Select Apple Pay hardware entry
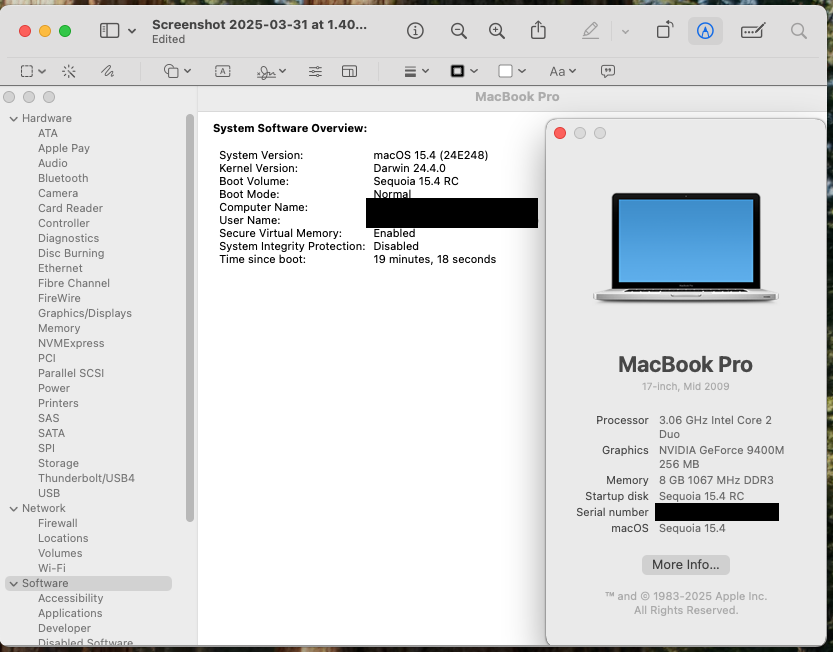Screen dimensions: 833x652 tap(64, 148)
